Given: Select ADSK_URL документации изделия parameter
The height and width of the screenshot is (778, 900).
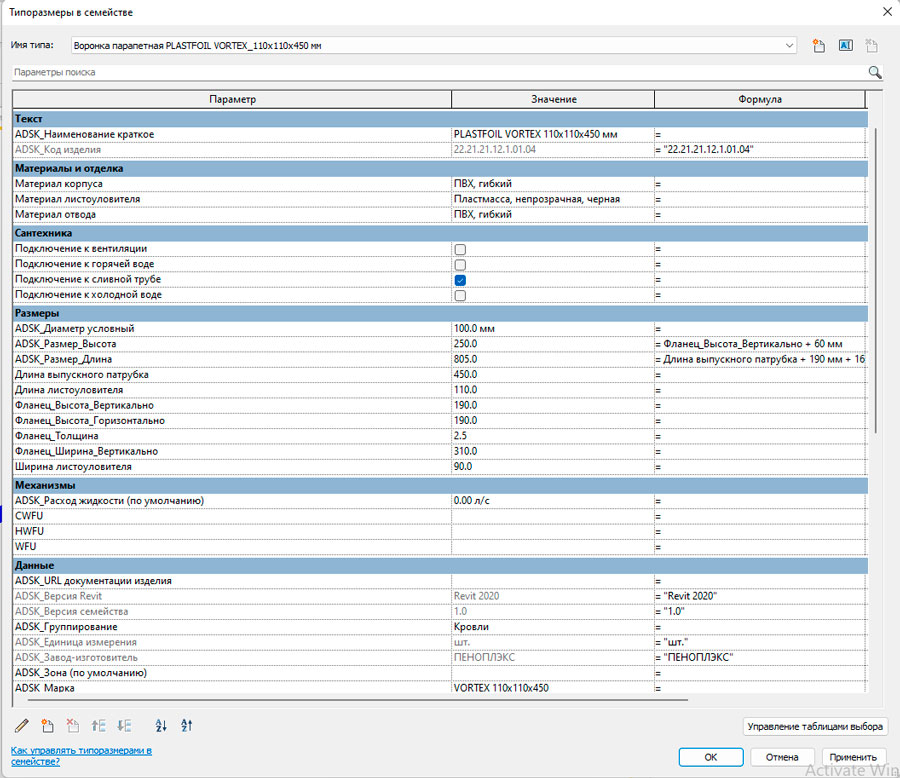Looking at the screenshot, I should [232, 581].
